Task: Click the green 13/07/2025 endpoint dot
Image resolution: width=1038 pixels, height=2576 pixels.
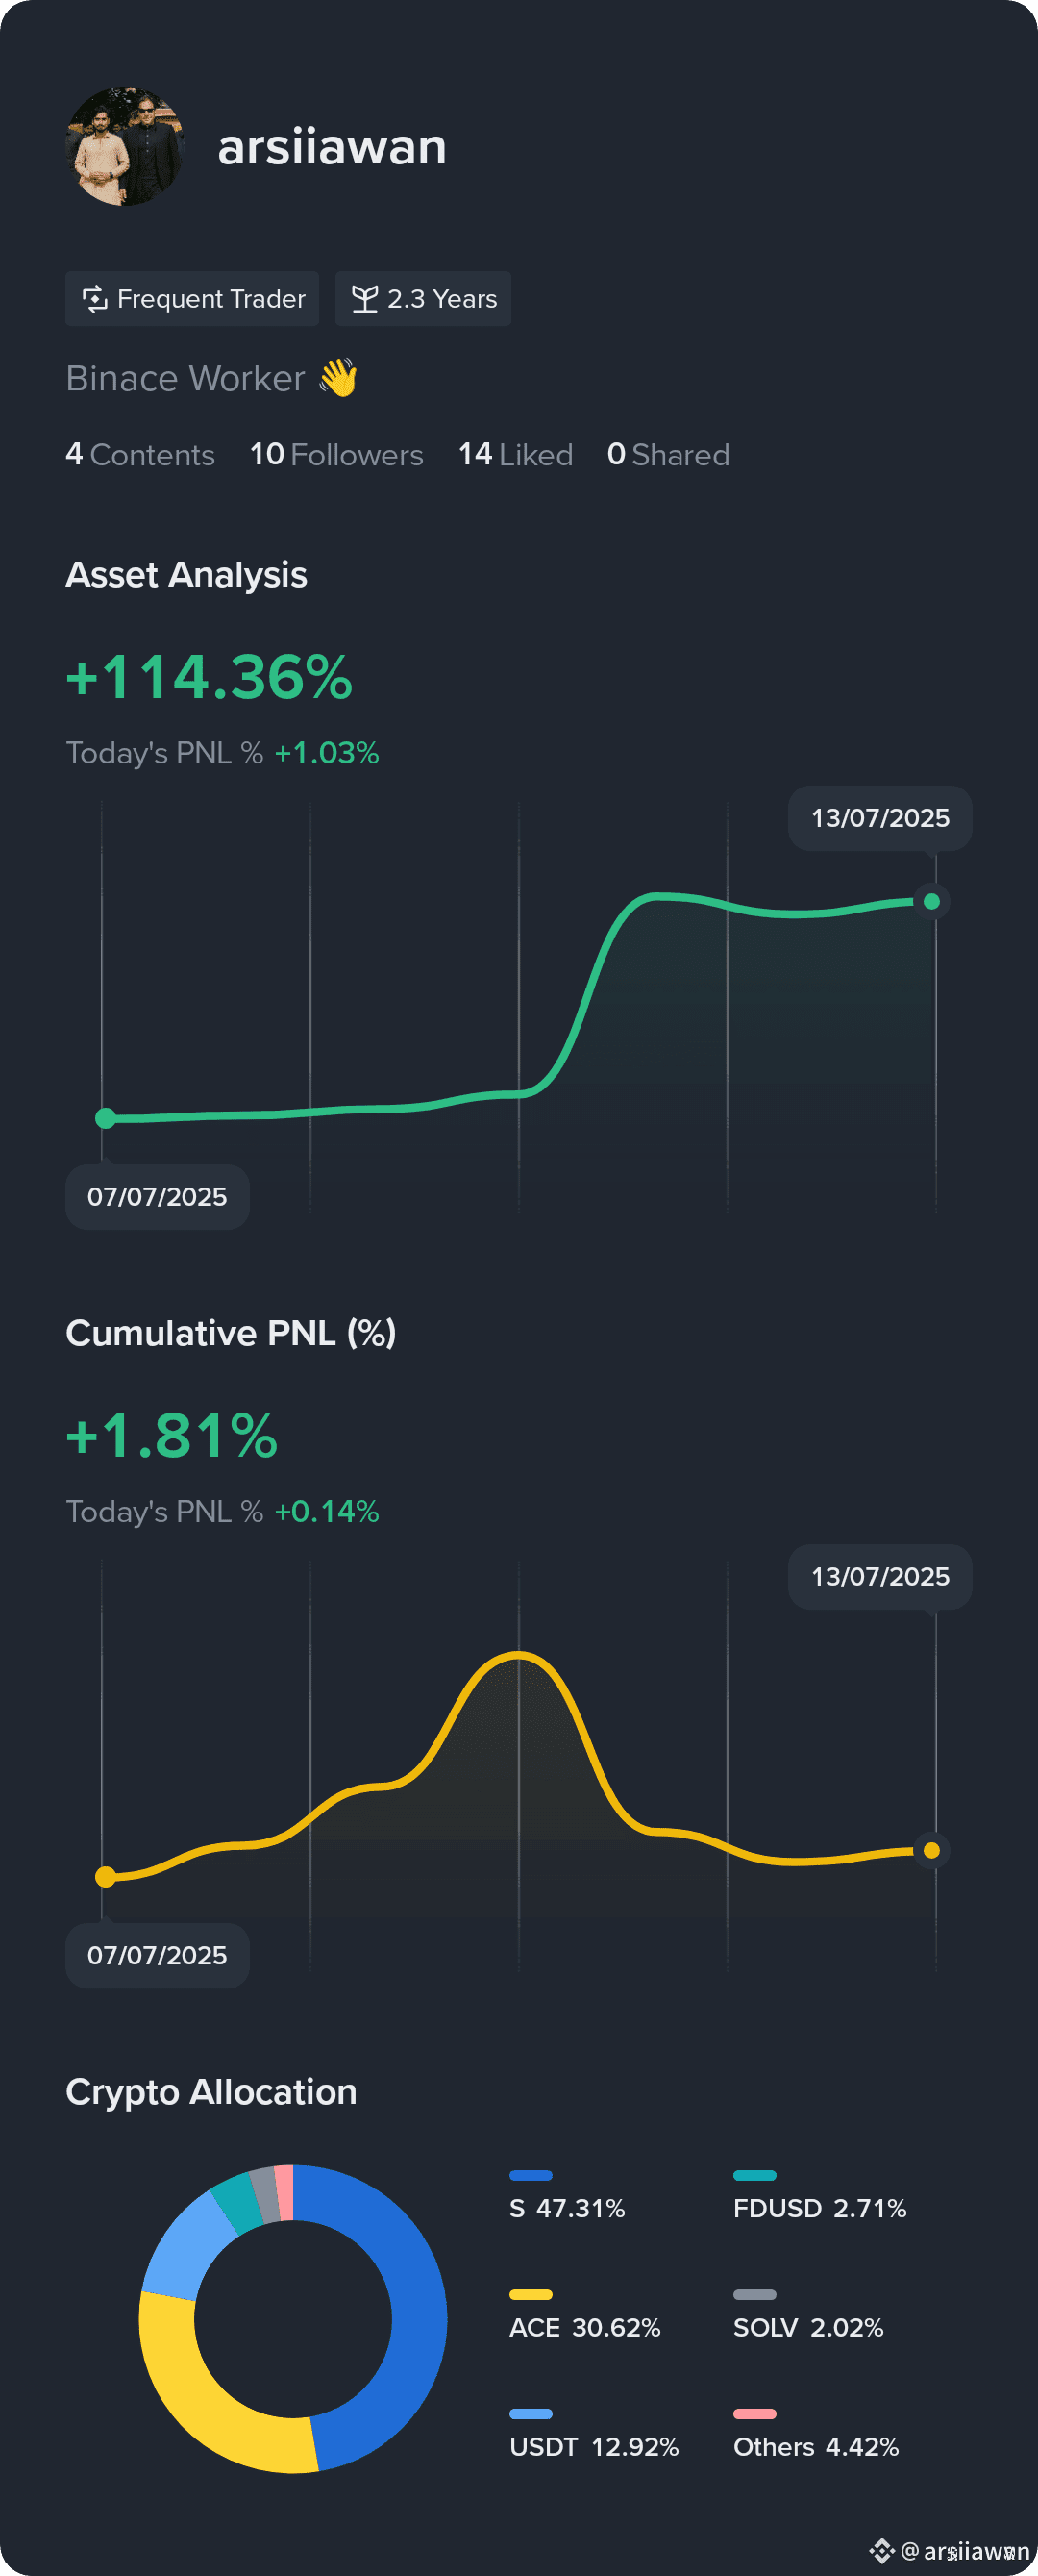Action: coord(931,902)
